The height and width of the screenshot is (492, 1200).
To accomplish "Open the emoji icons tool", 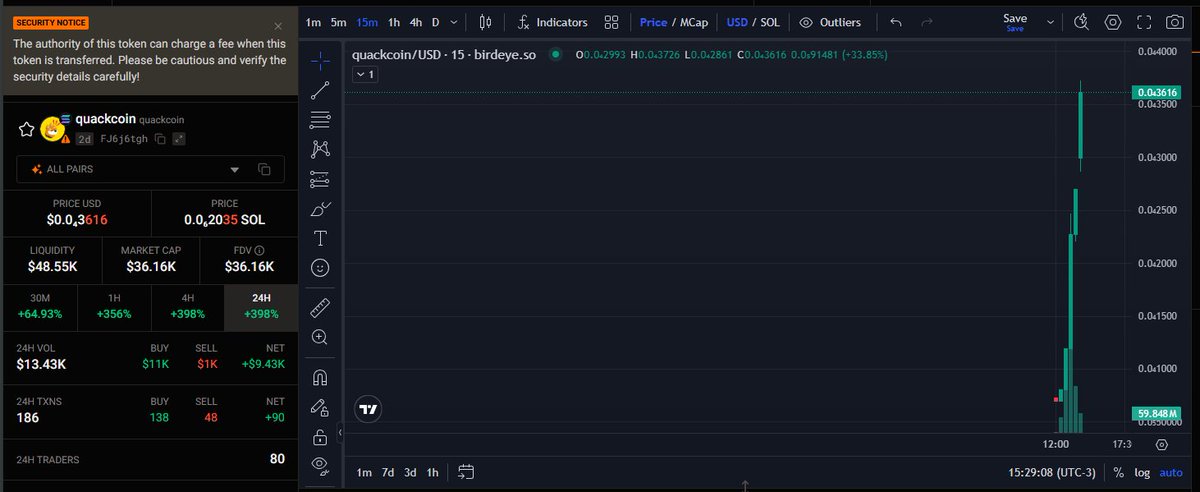I will pos(320,267).
